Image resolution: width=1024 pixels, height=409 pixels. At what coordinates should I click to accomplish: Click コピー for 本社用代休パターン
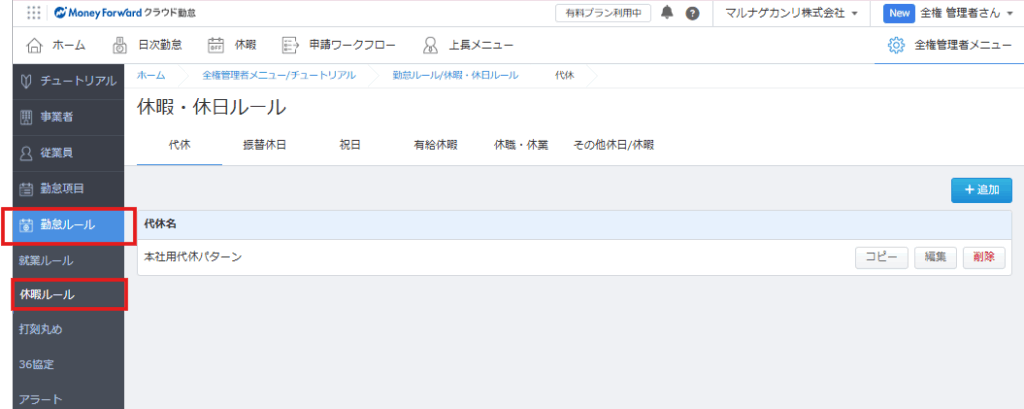(881, 257)
